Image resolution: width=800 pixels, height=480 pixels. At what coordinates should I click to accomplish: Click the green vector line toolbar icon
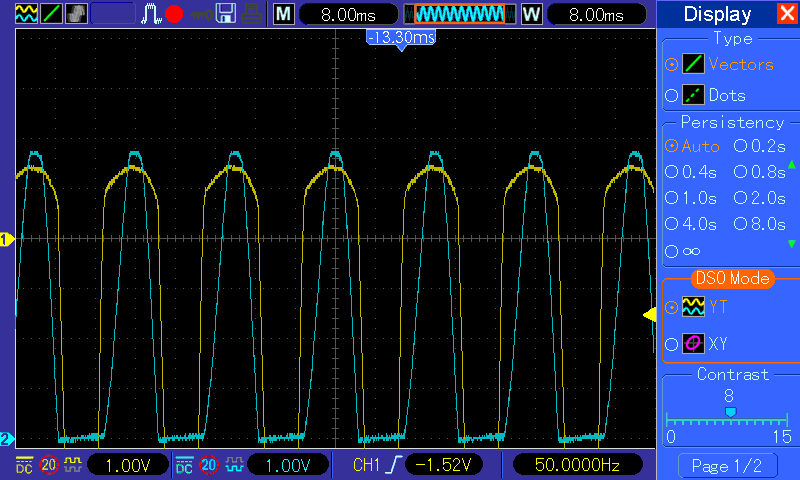[51, 14]
